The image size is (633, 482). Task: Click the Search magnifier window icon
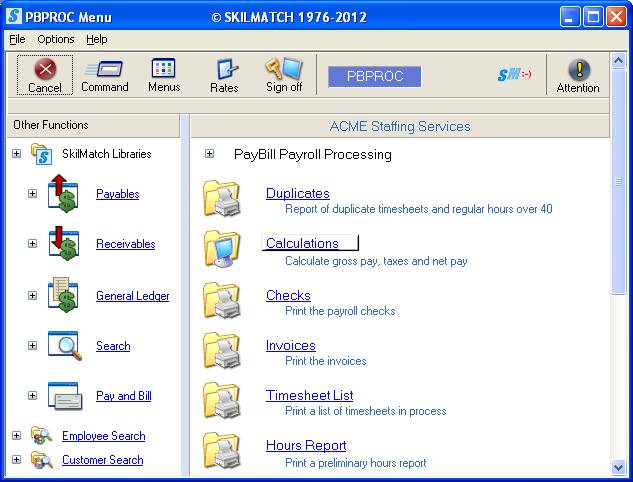click(x=65, y=346)
